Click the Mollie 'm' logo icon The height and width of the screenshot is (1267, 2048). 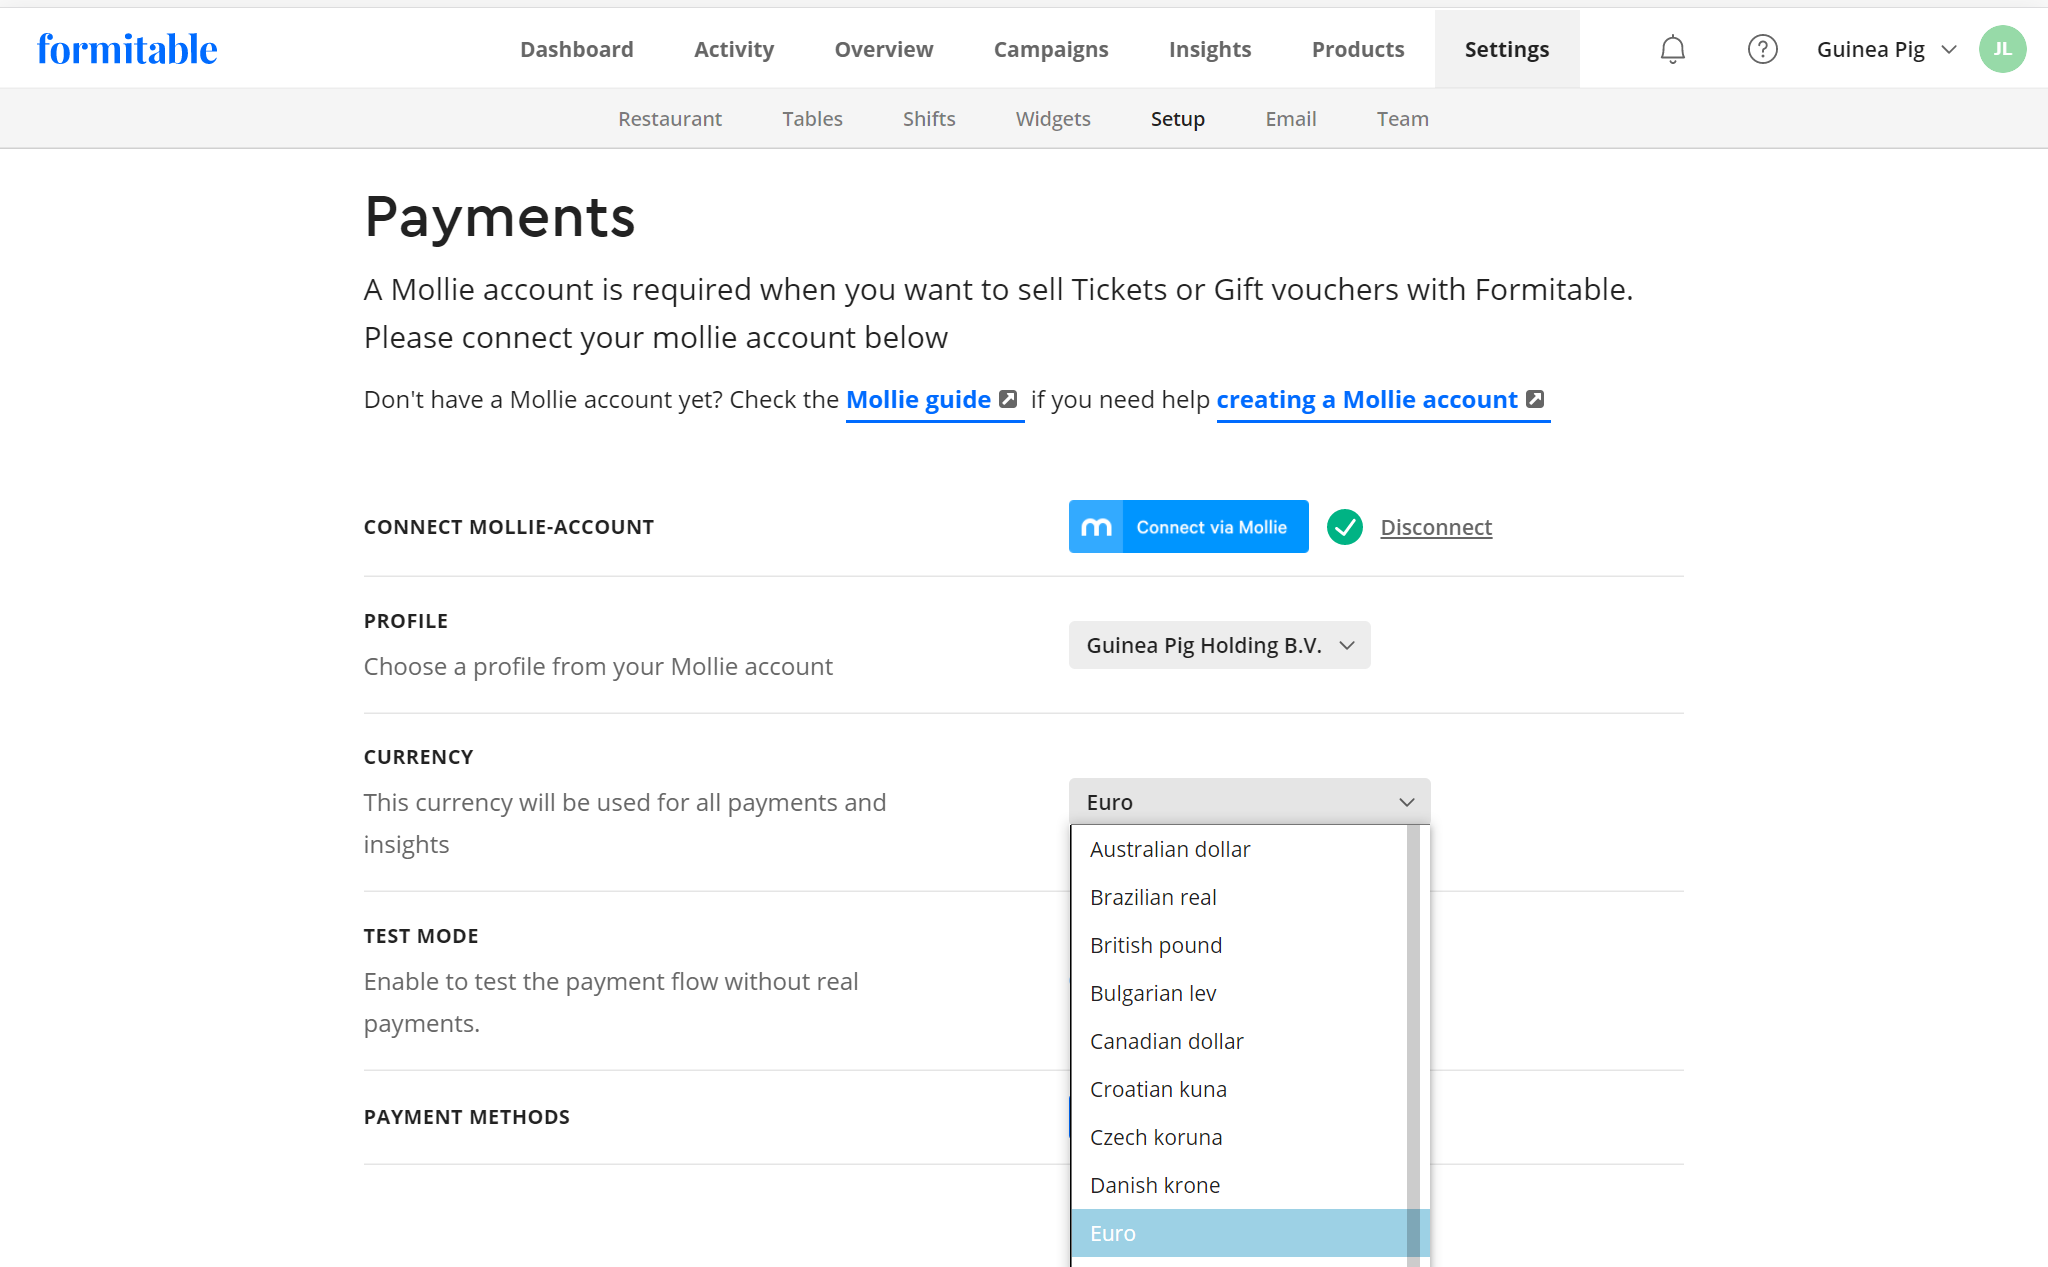(1096, 527)
